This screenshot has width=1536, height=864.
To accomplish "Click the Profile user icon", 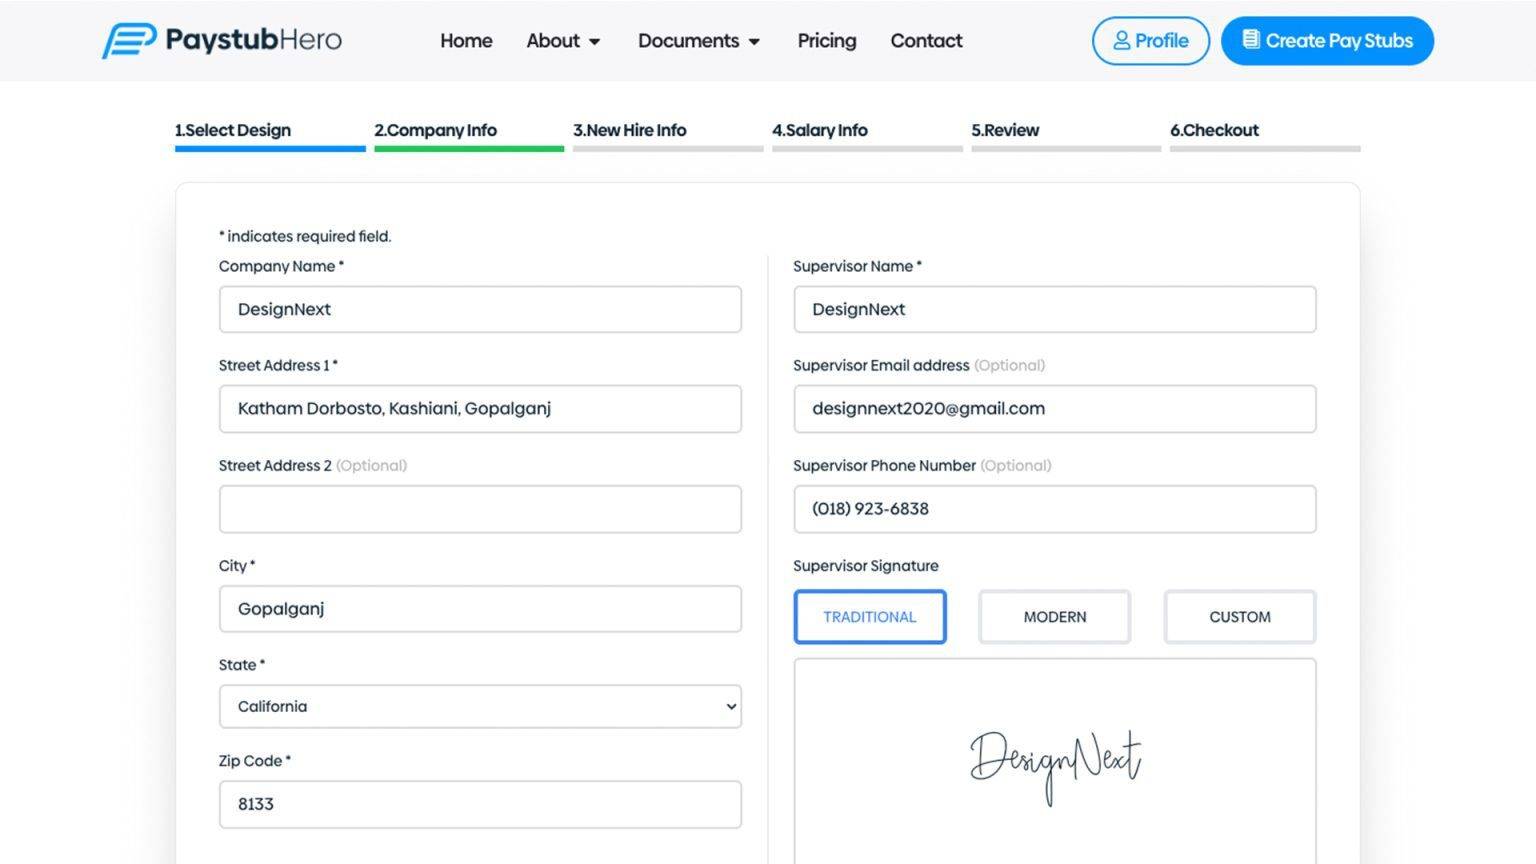I will pos(1121,41).
